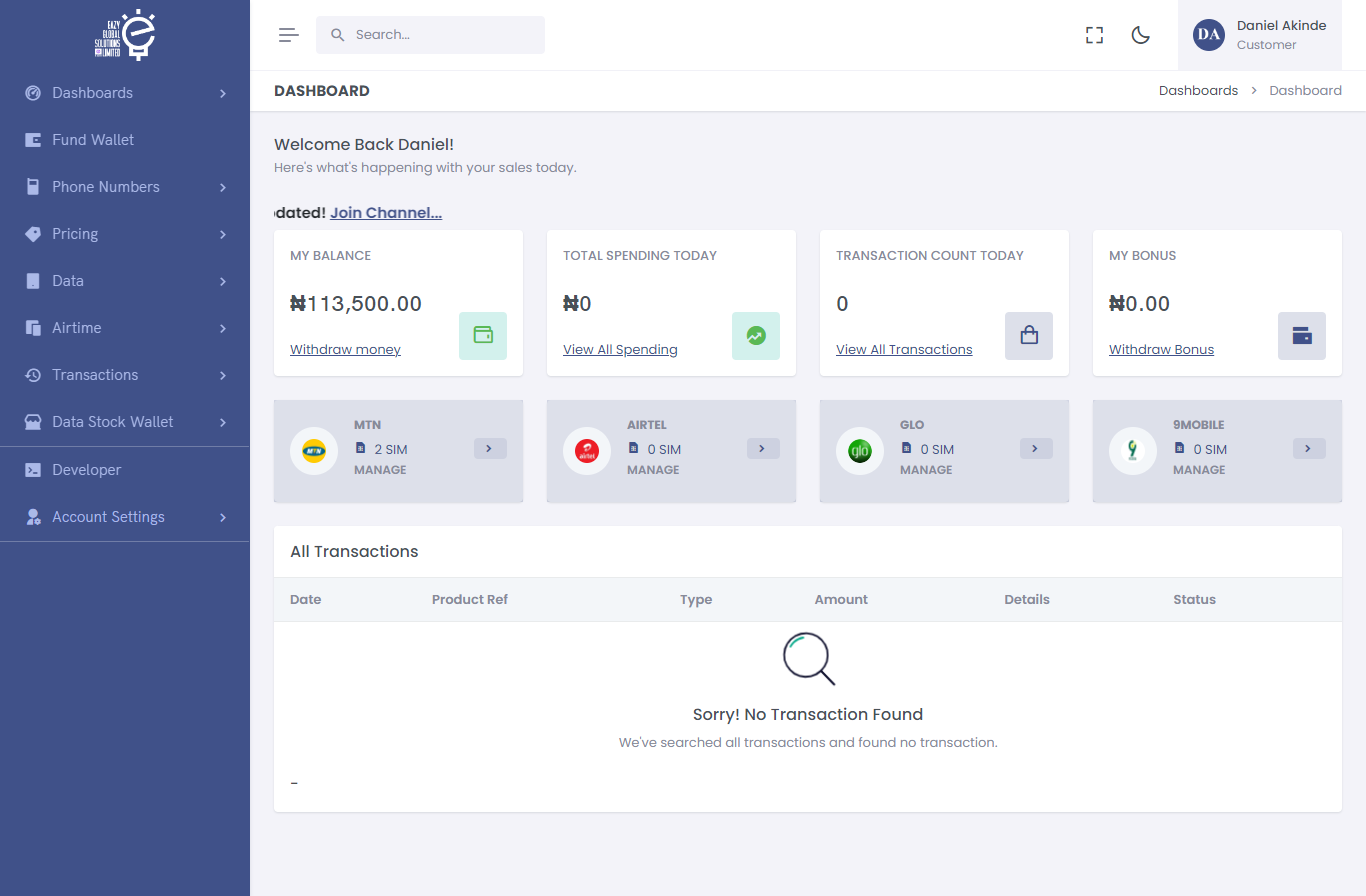Viewport: 1366px width, 896px height.
Task: Open Fund Wallet from sidebar
Action: coord(93,140)
